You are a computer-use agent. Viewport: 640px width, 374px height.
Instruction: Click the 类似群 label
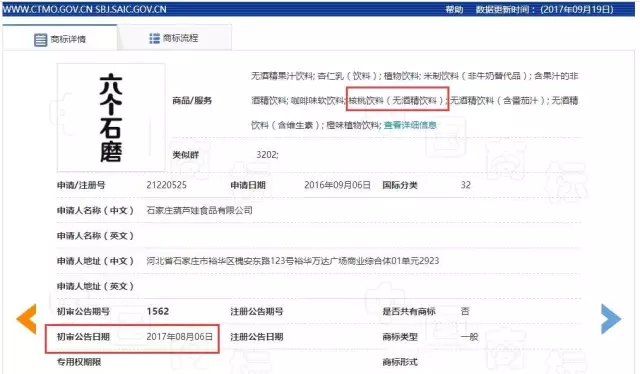186,155
